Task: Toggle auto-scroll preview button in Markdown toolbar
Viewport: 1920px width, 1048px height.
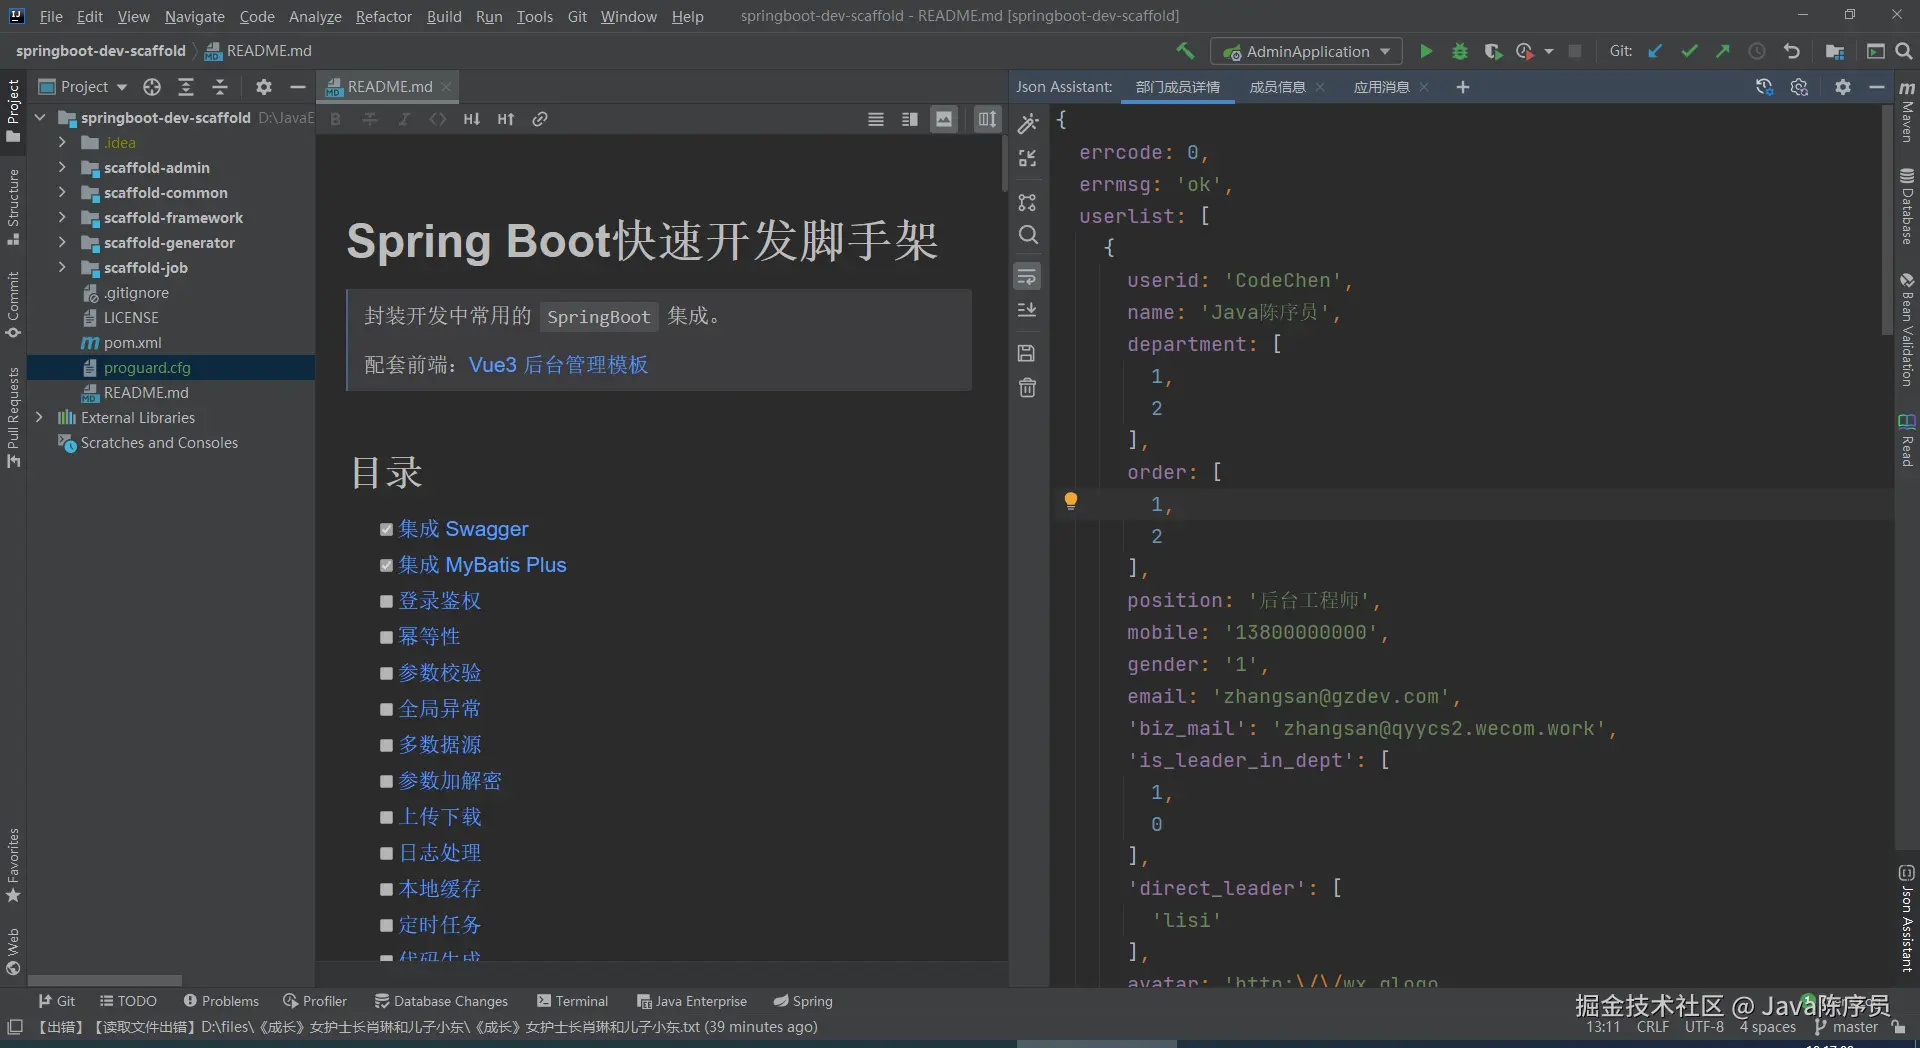Action: coord(987,119)
